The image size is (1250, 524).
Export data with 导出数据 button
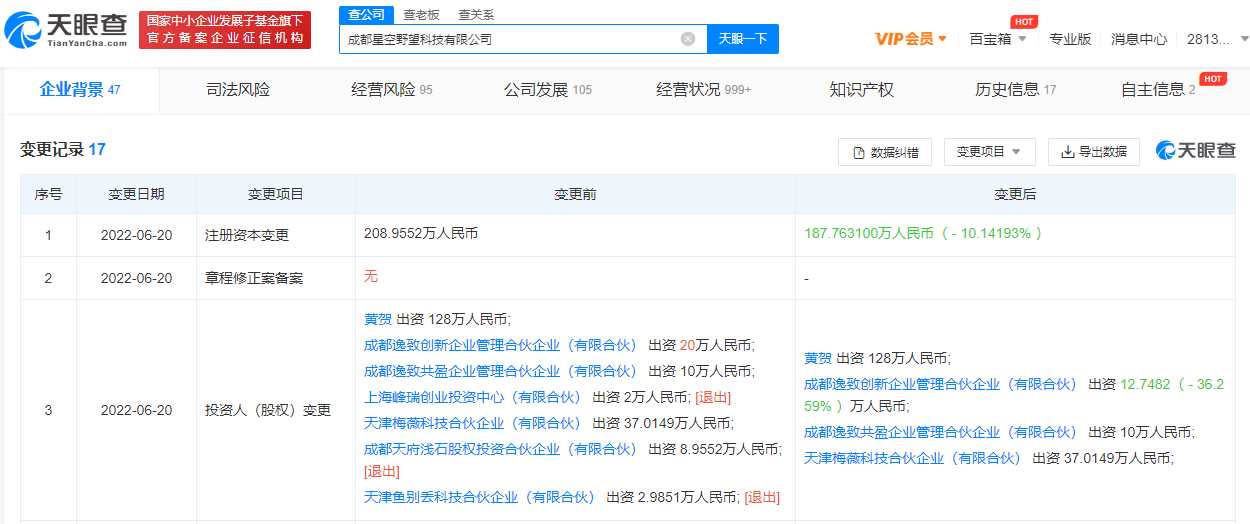coord(1093,152)
